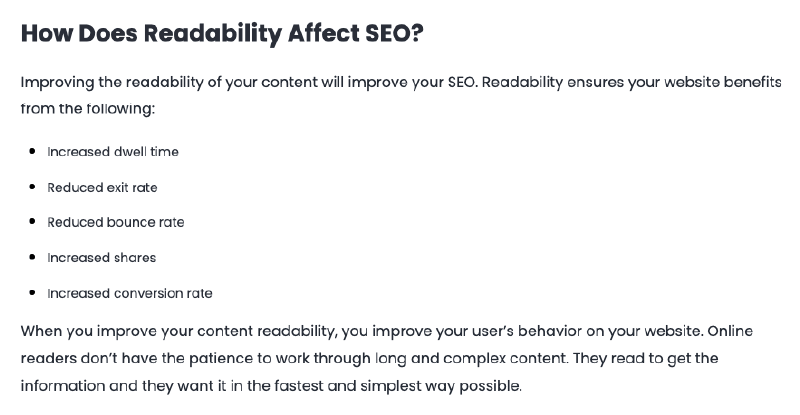
Task: Click the bullet before "Increased conversion rate"
Action: (33, 293)
